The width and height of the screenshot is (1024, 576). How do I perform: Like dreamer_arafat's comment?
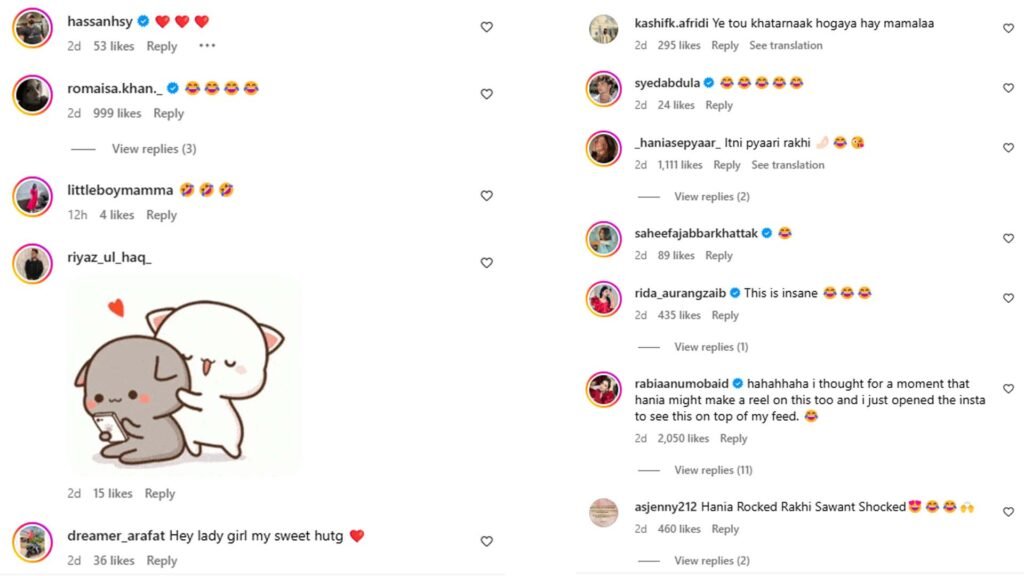point(487,541)
